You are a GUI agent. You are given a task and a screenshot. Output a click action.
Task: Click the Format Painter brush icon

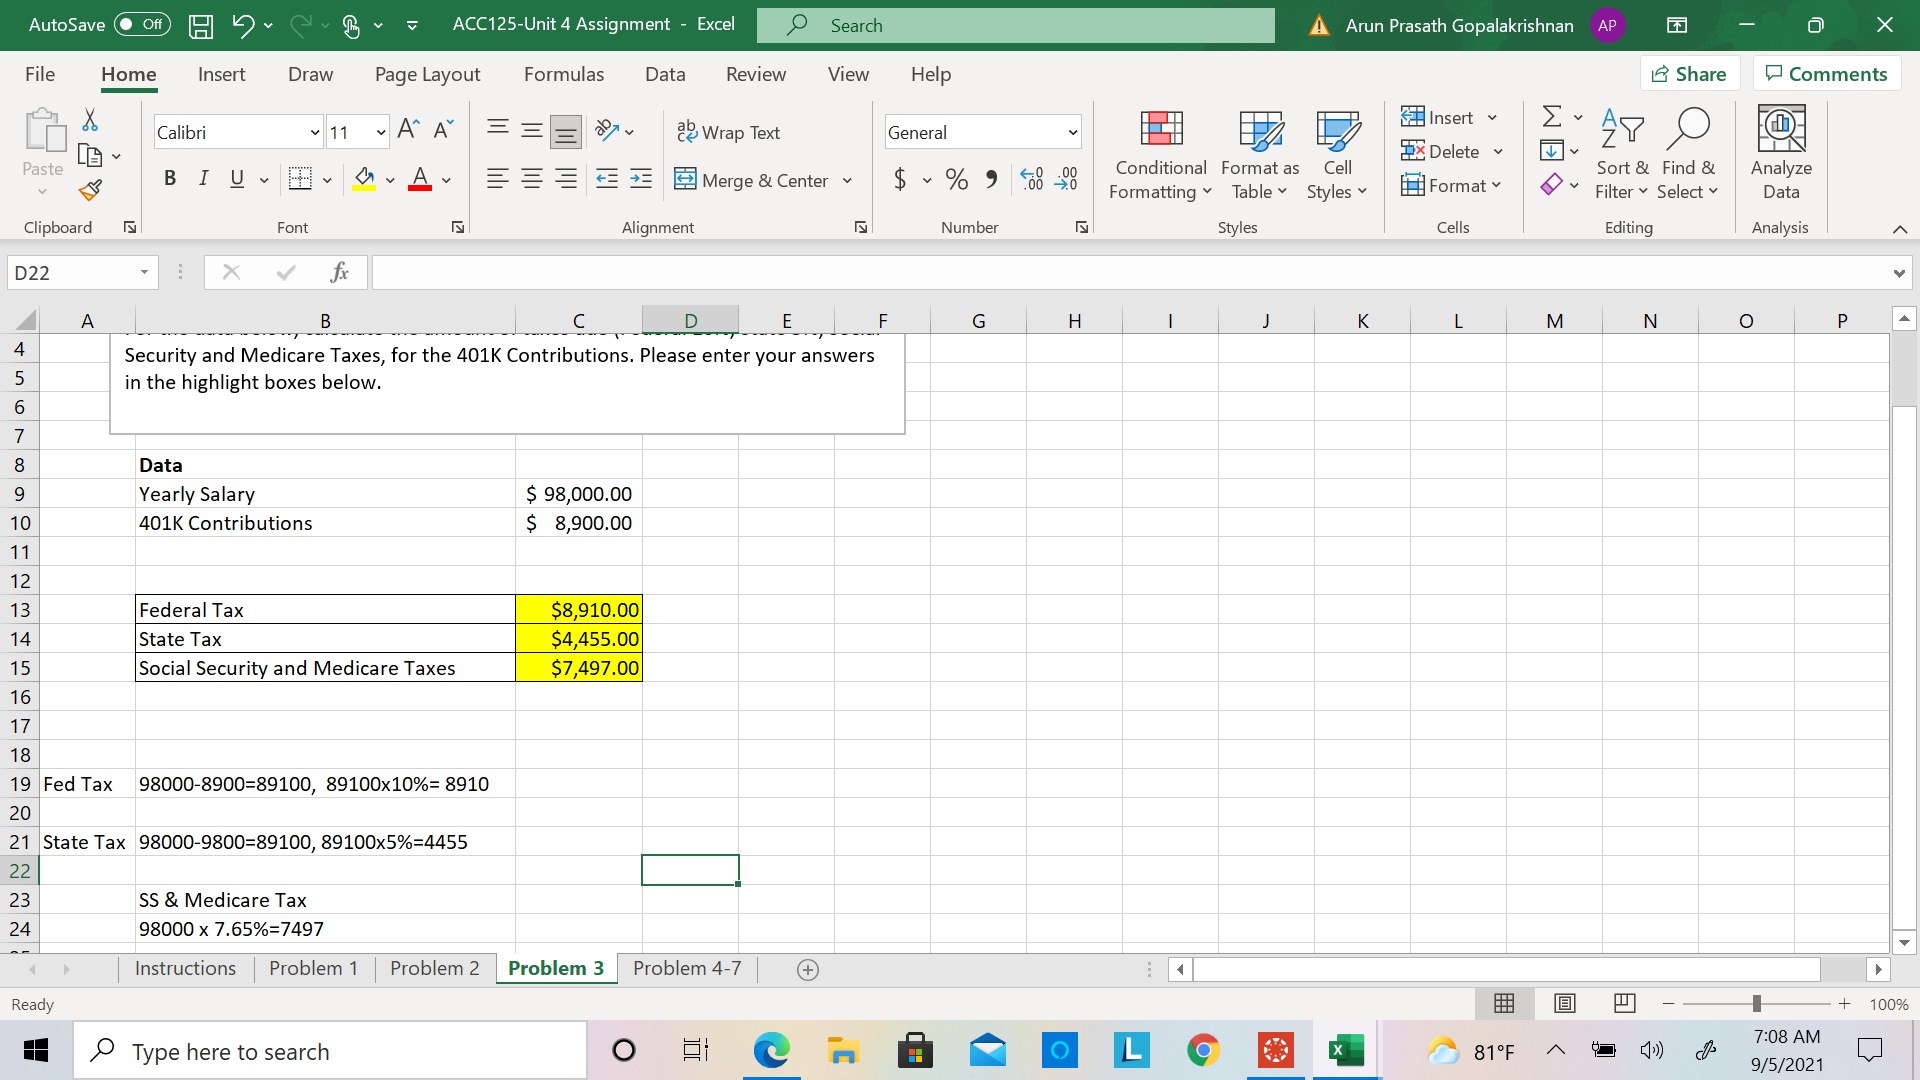[90, 190]
